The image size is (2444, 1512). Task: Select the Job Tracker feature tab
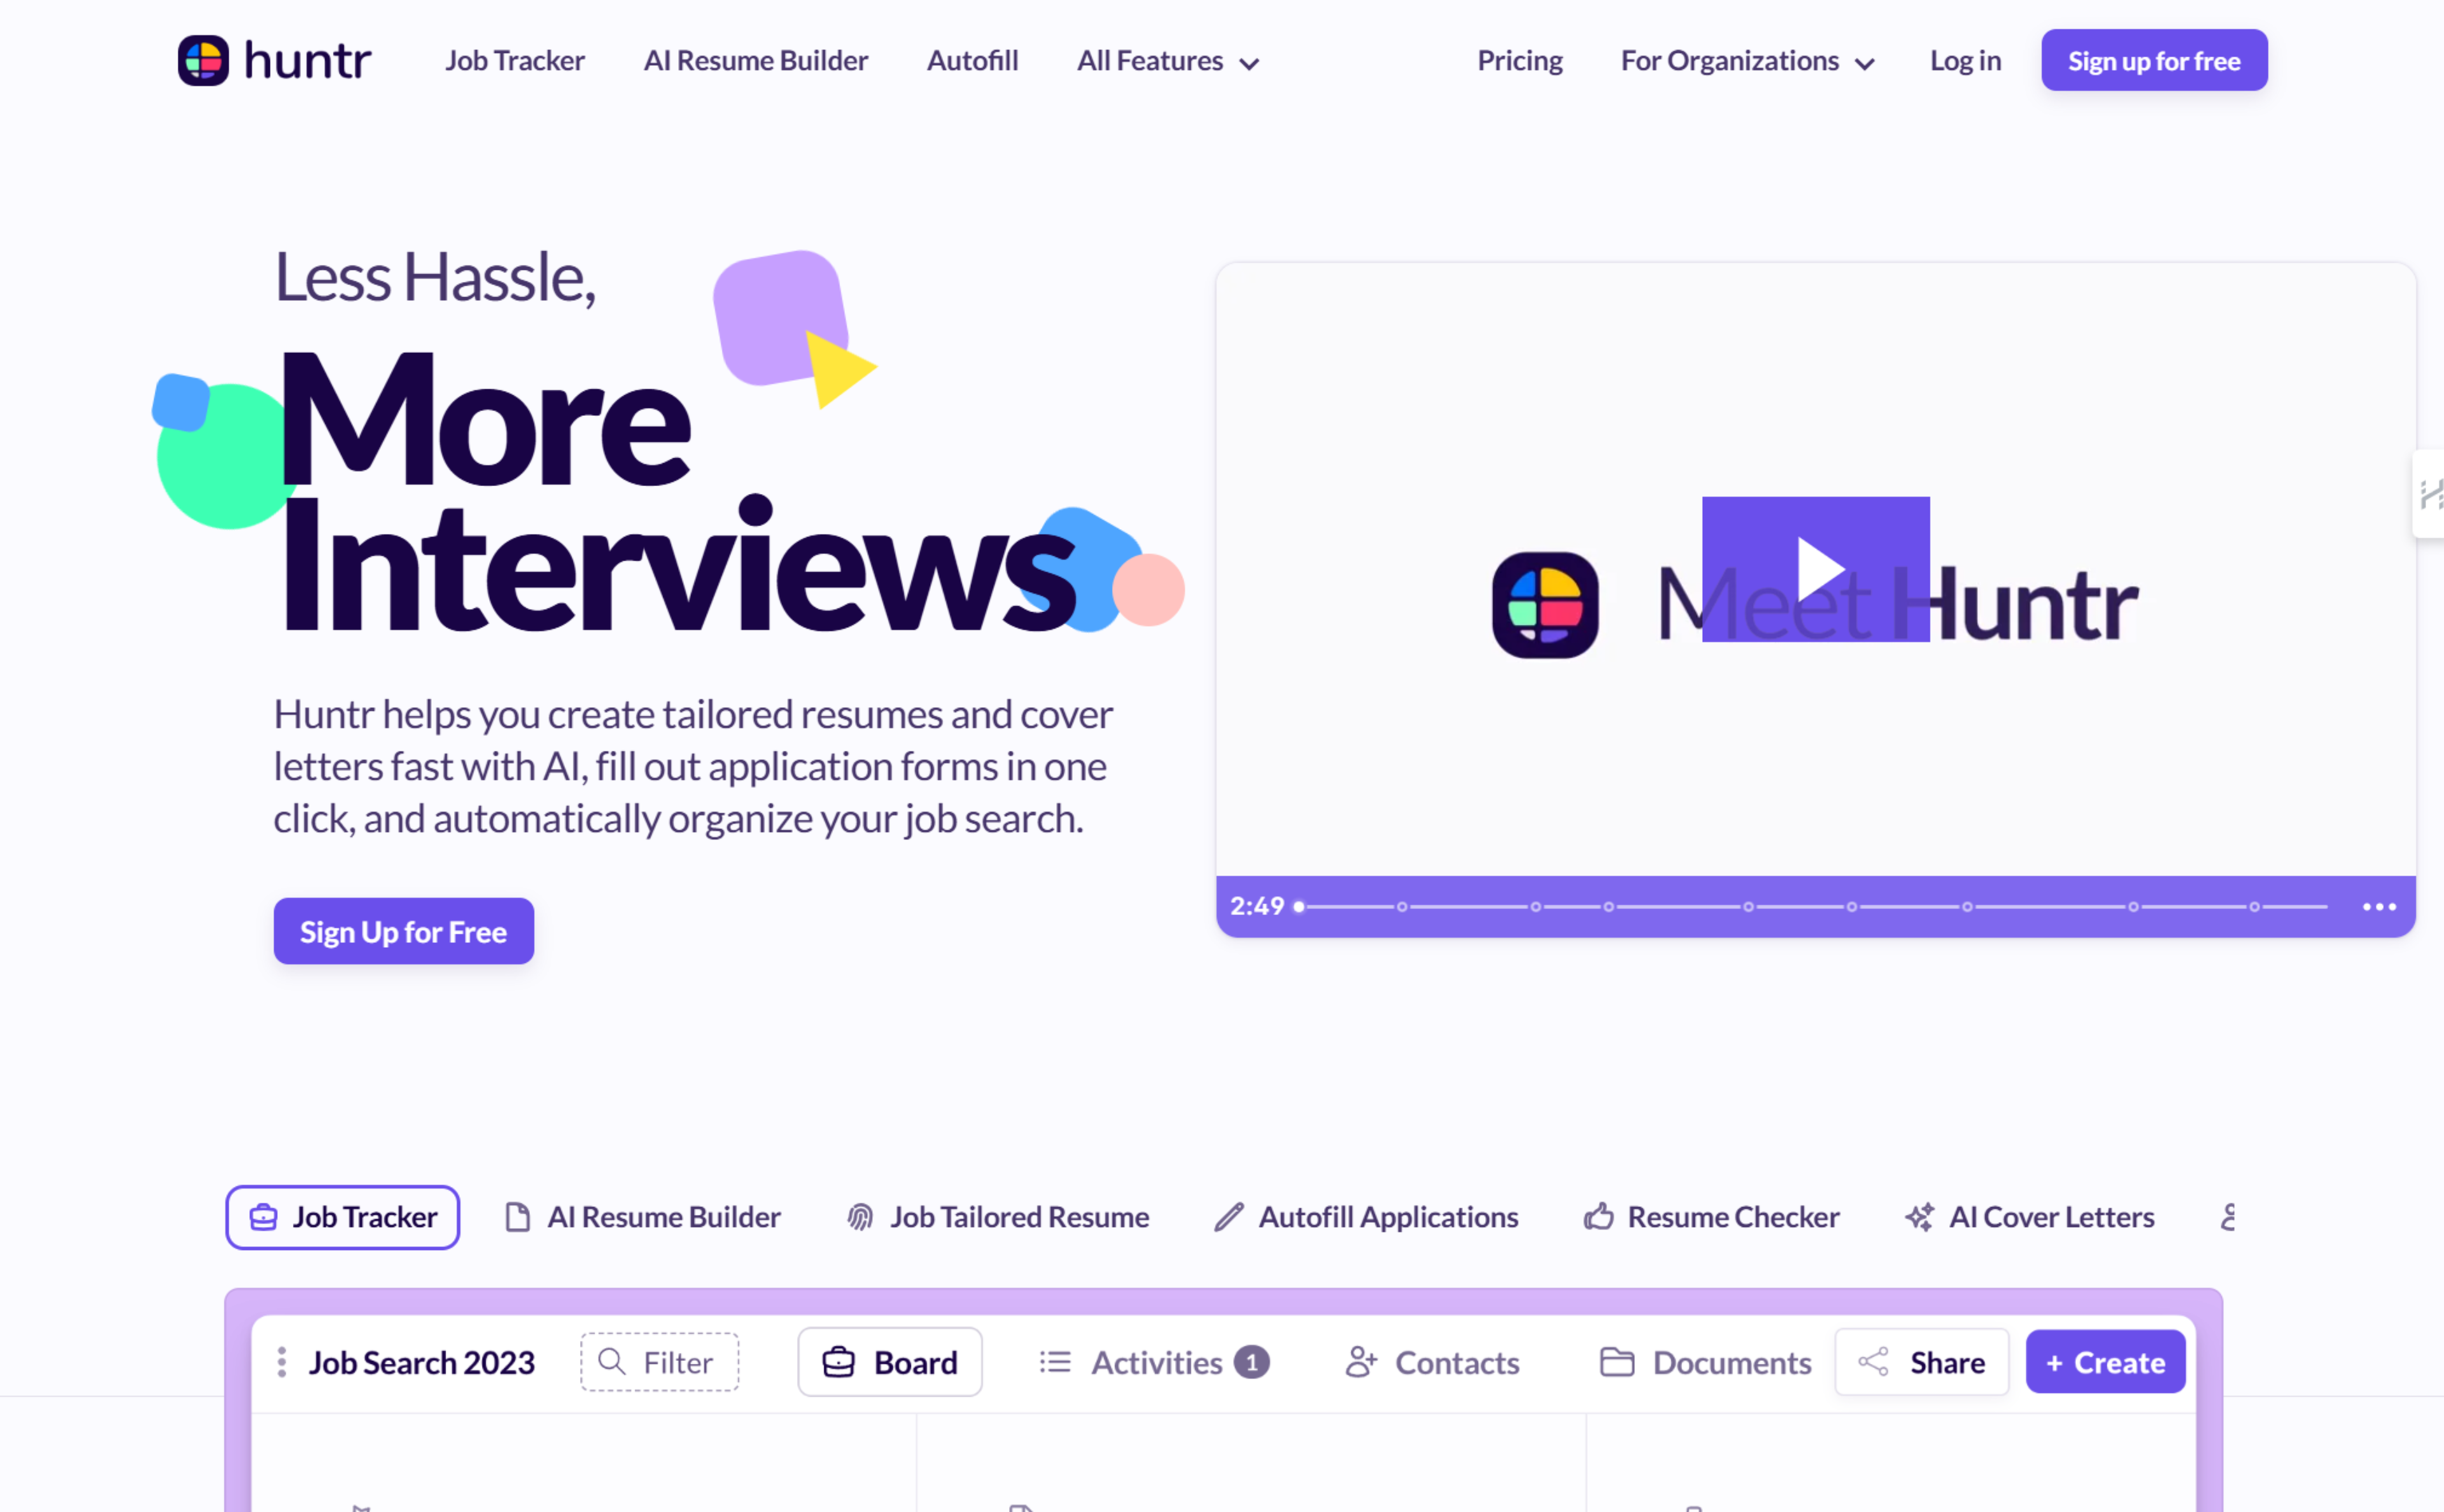pyautogui.click(x=343, y=1217)
